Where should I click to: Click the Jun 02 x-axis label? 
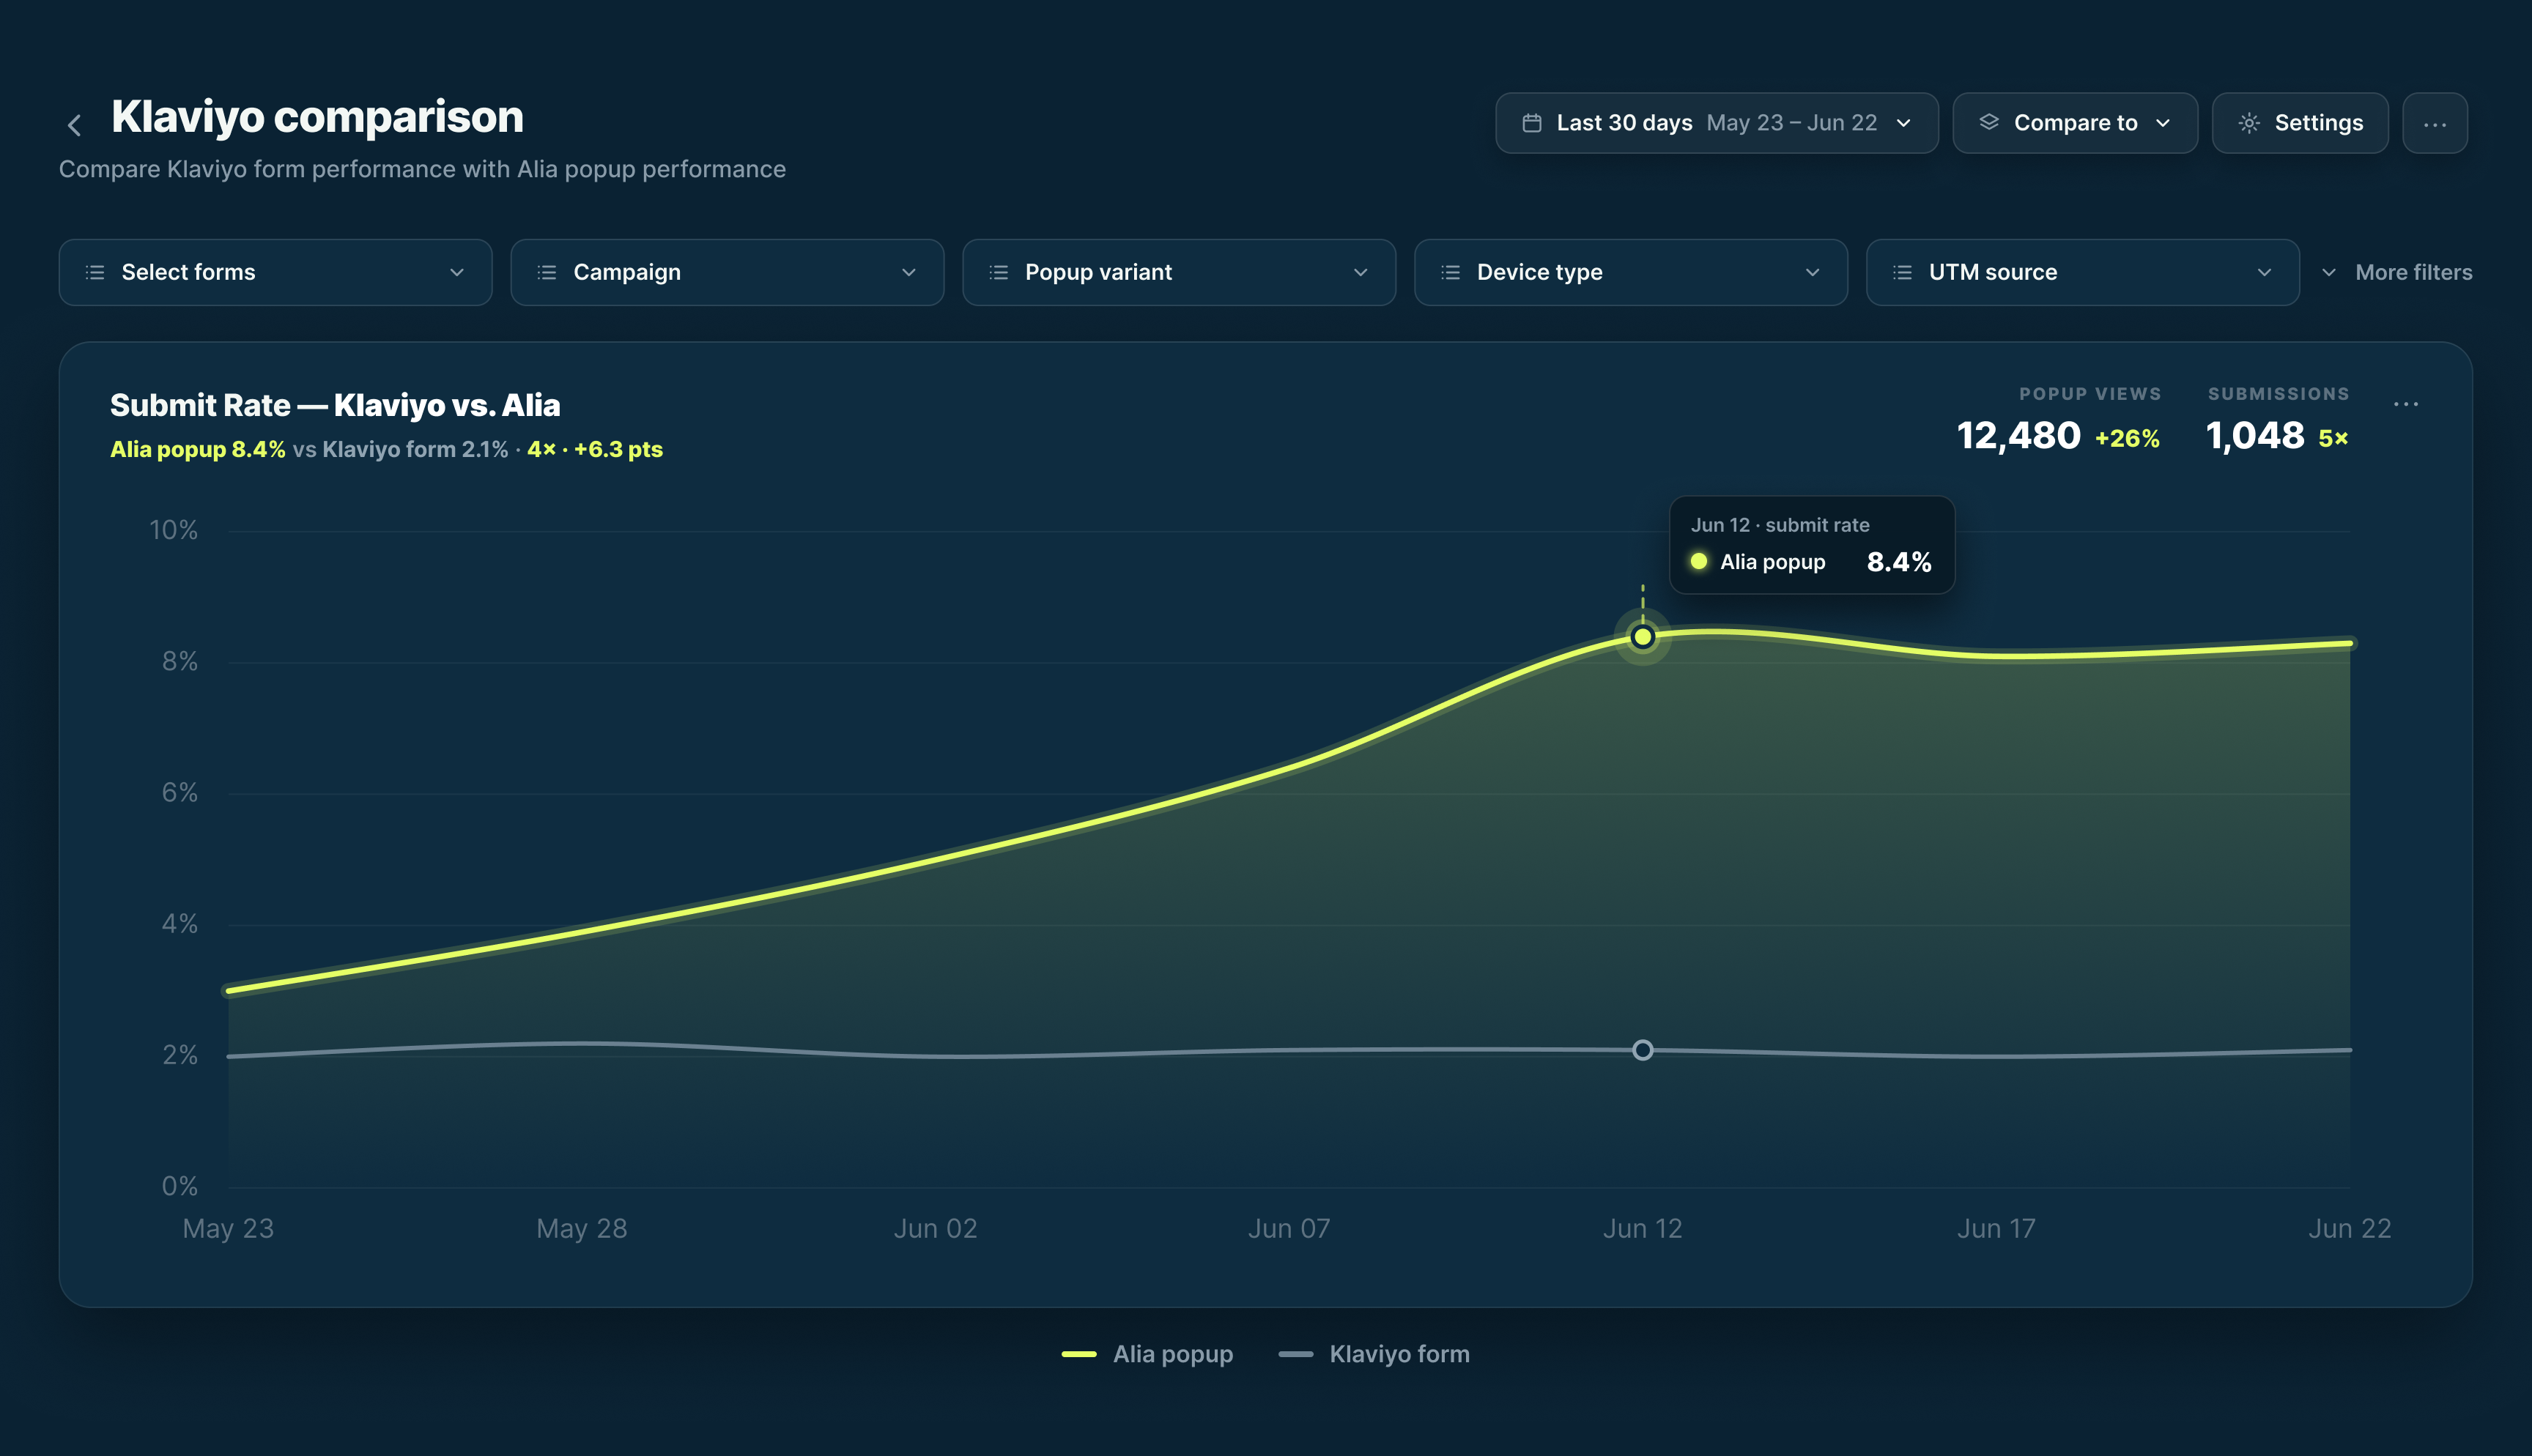point(935,1229)
